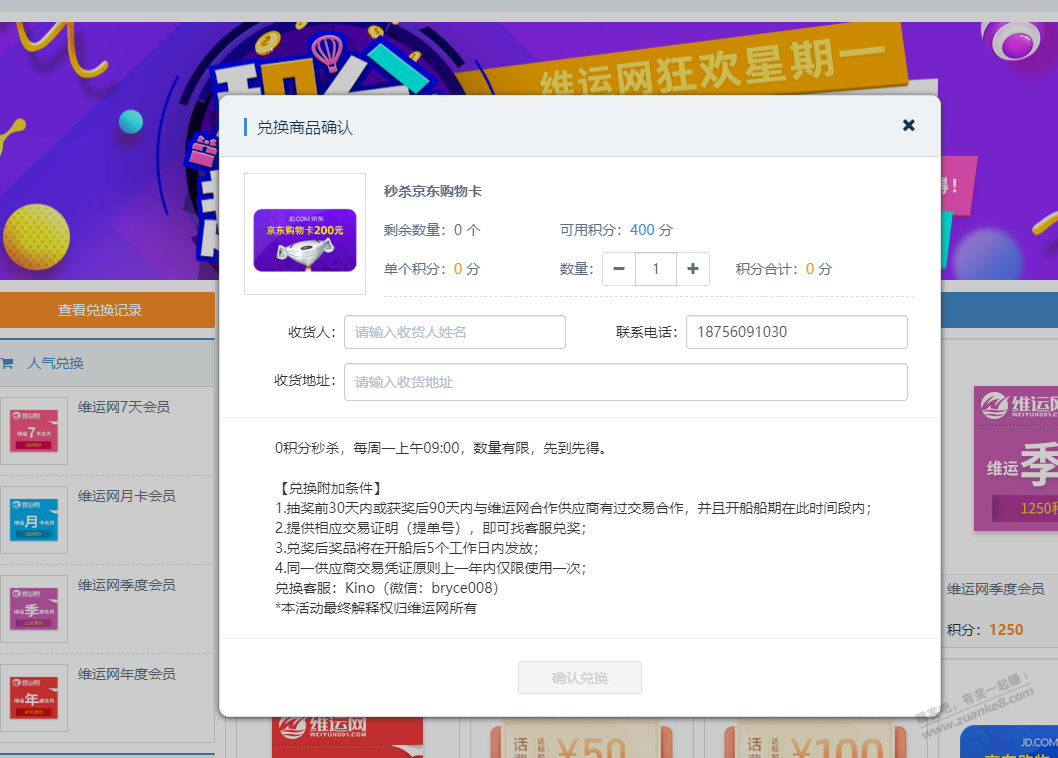Open the 维运网7天会员 link
1058x758 pixels.
click(124, 407)
